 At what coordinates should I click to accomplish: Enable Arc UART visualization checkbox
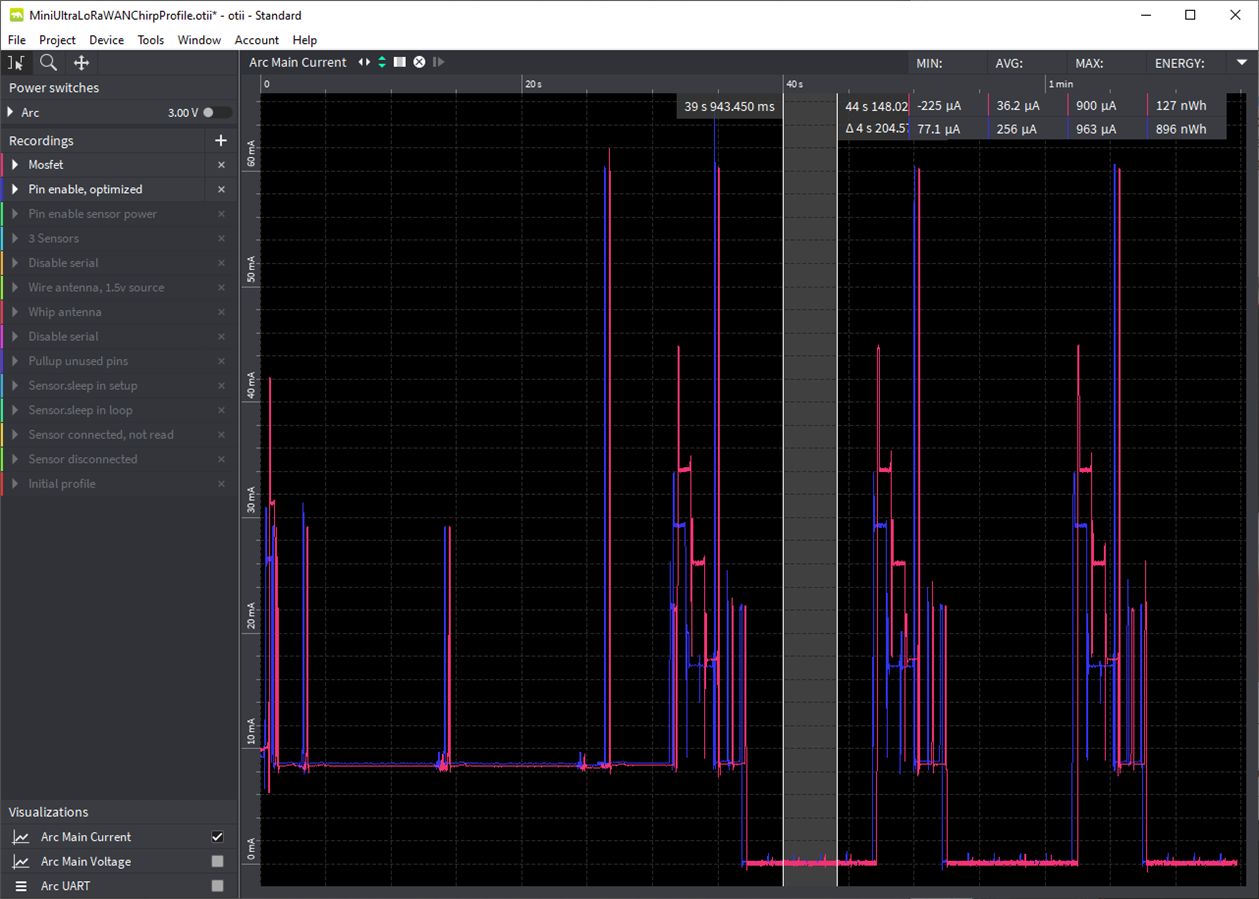[217, 886]
